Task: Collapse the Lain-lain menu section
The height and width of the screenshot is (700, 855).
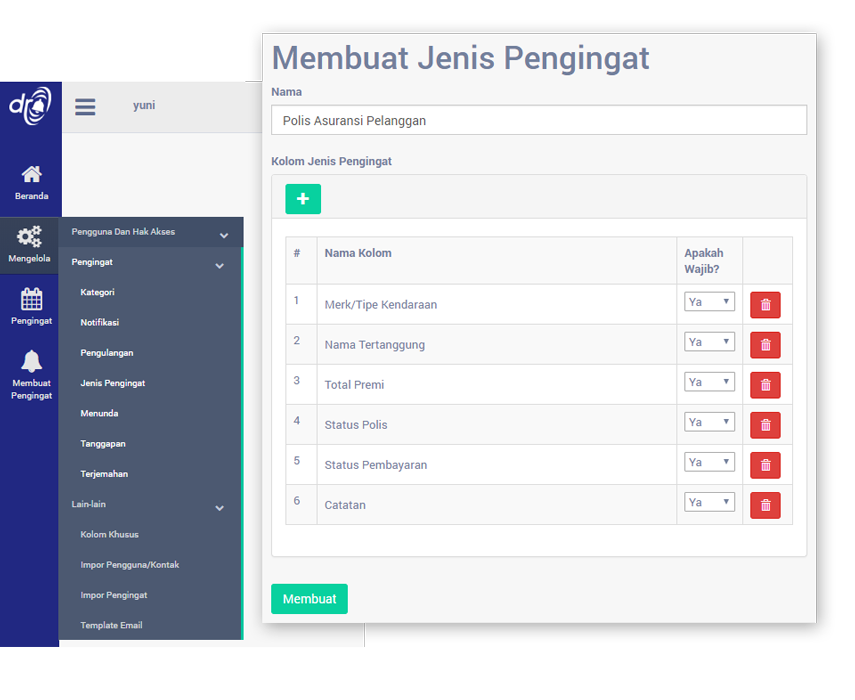Action: tap(219, 508)
